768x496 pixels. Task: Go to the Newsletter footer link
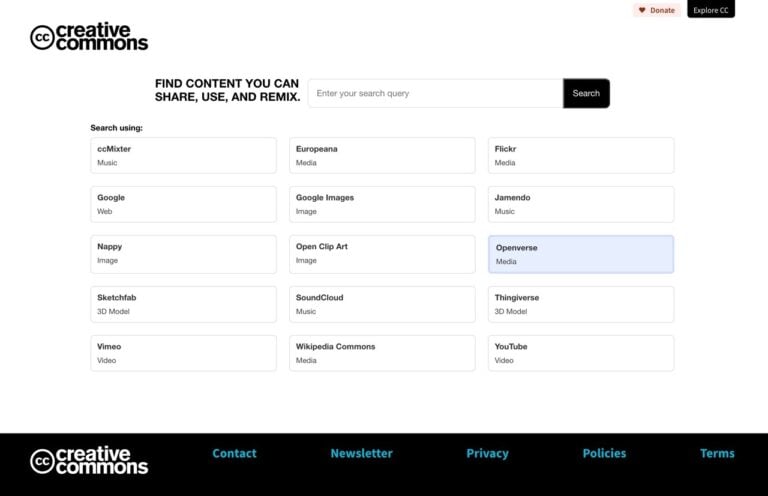click(x=361, y=453)
